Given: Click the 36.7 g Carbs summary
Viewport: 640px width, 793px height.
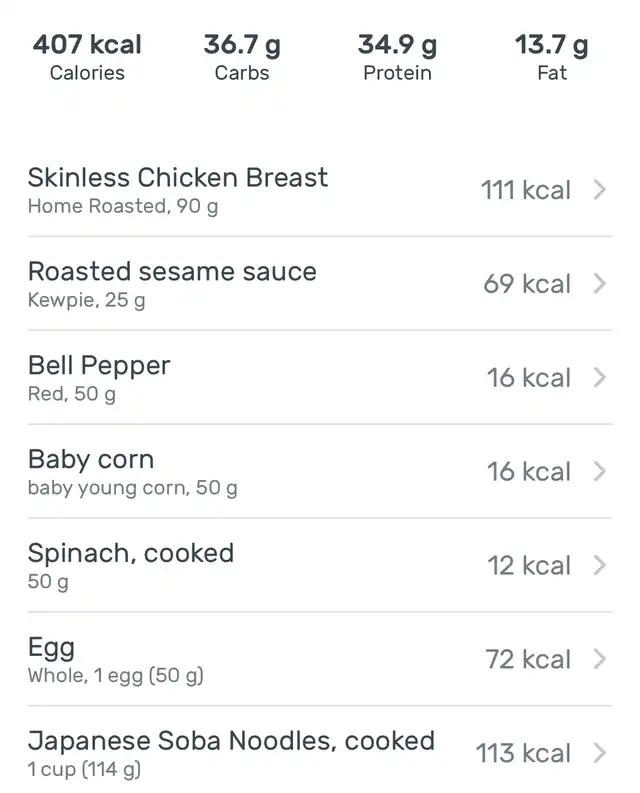Looking at the screenshot, I should tap(242, 57).
